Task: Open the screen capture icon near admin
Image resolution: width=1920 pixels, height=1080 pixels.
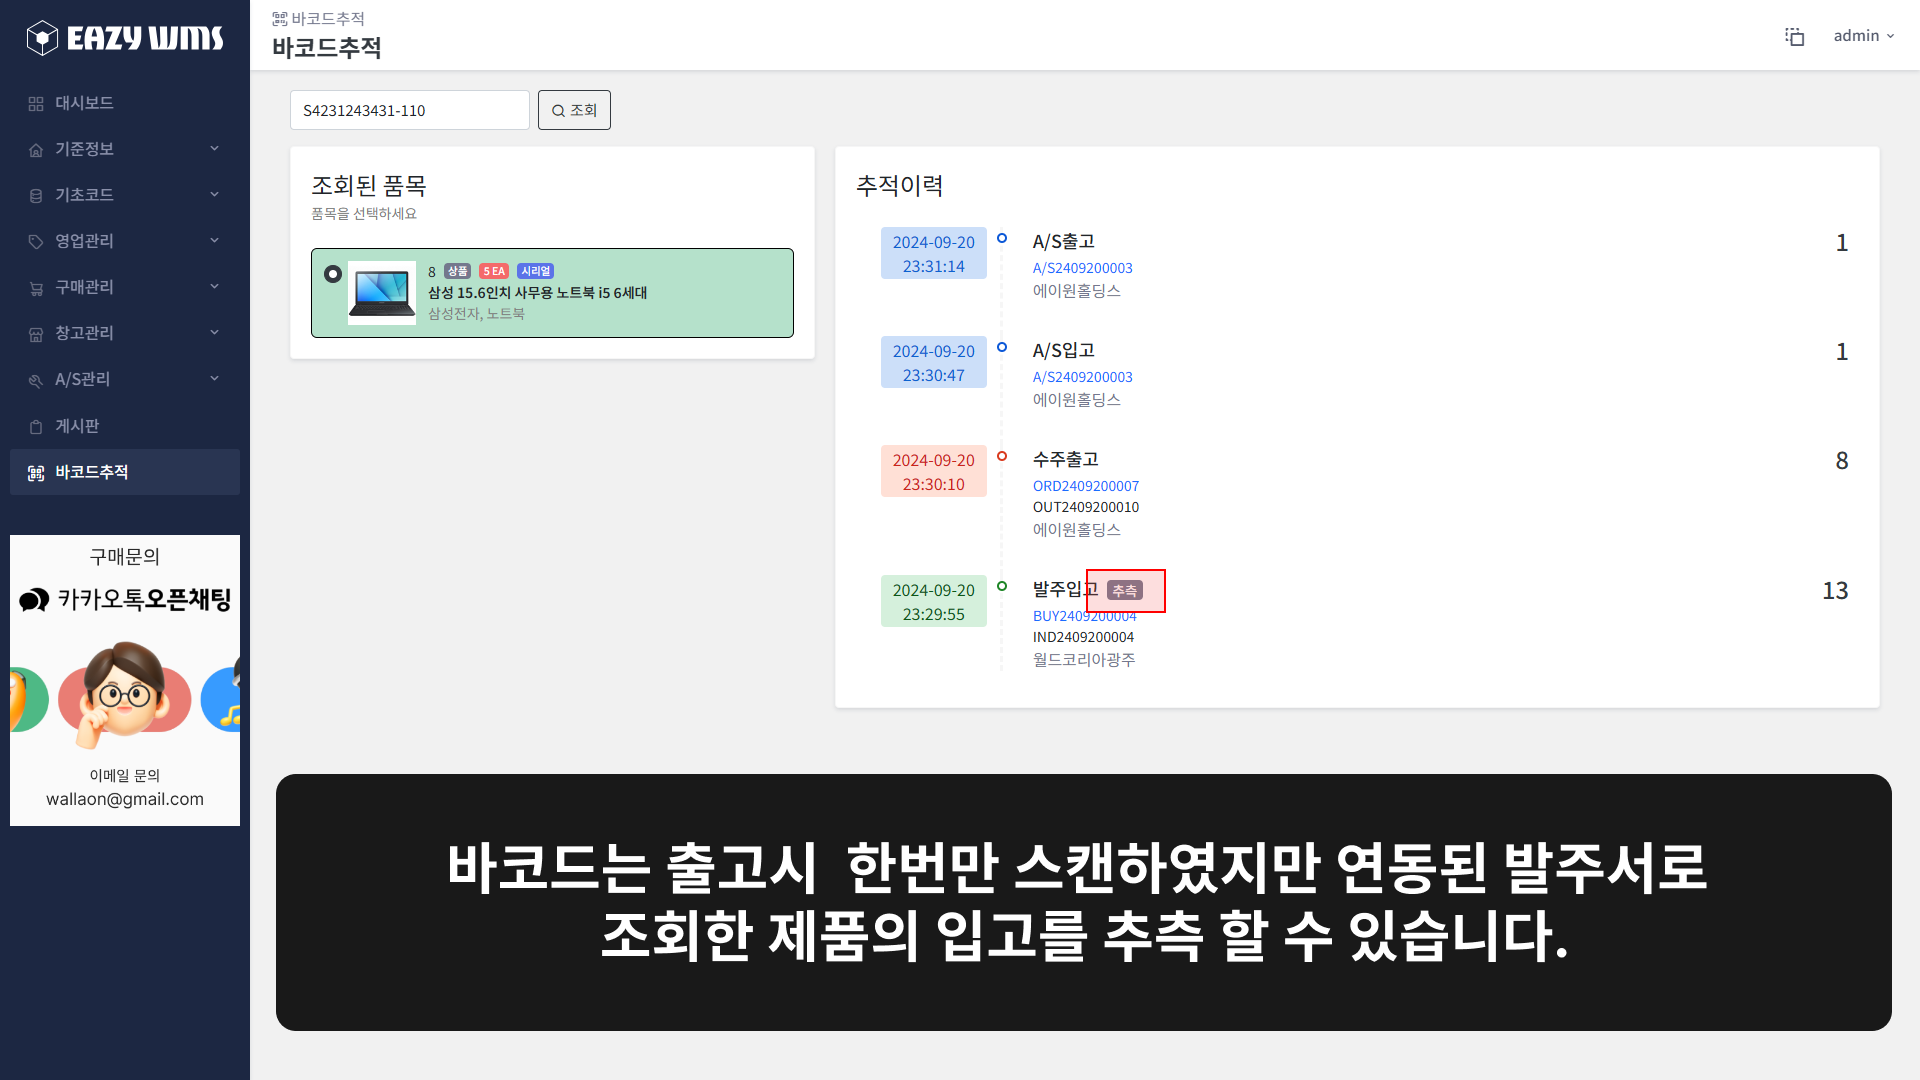Action: pyautogui.click(x=1795, y=36)
